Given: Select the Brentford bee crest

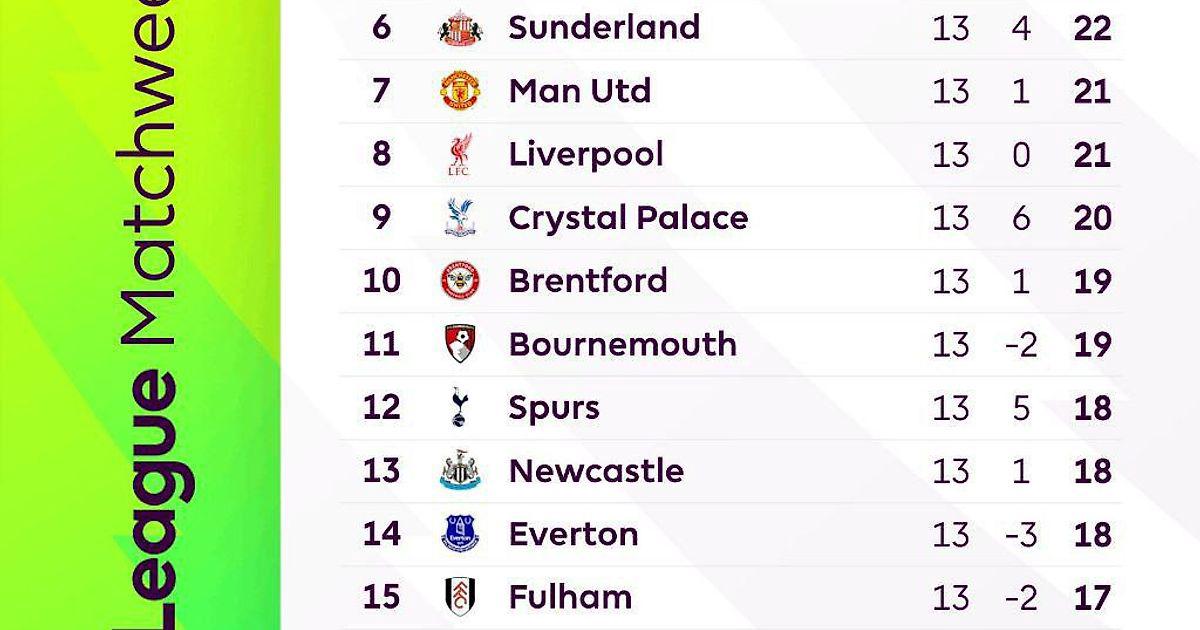Looking at the screenshot, I should coord(460,281).
